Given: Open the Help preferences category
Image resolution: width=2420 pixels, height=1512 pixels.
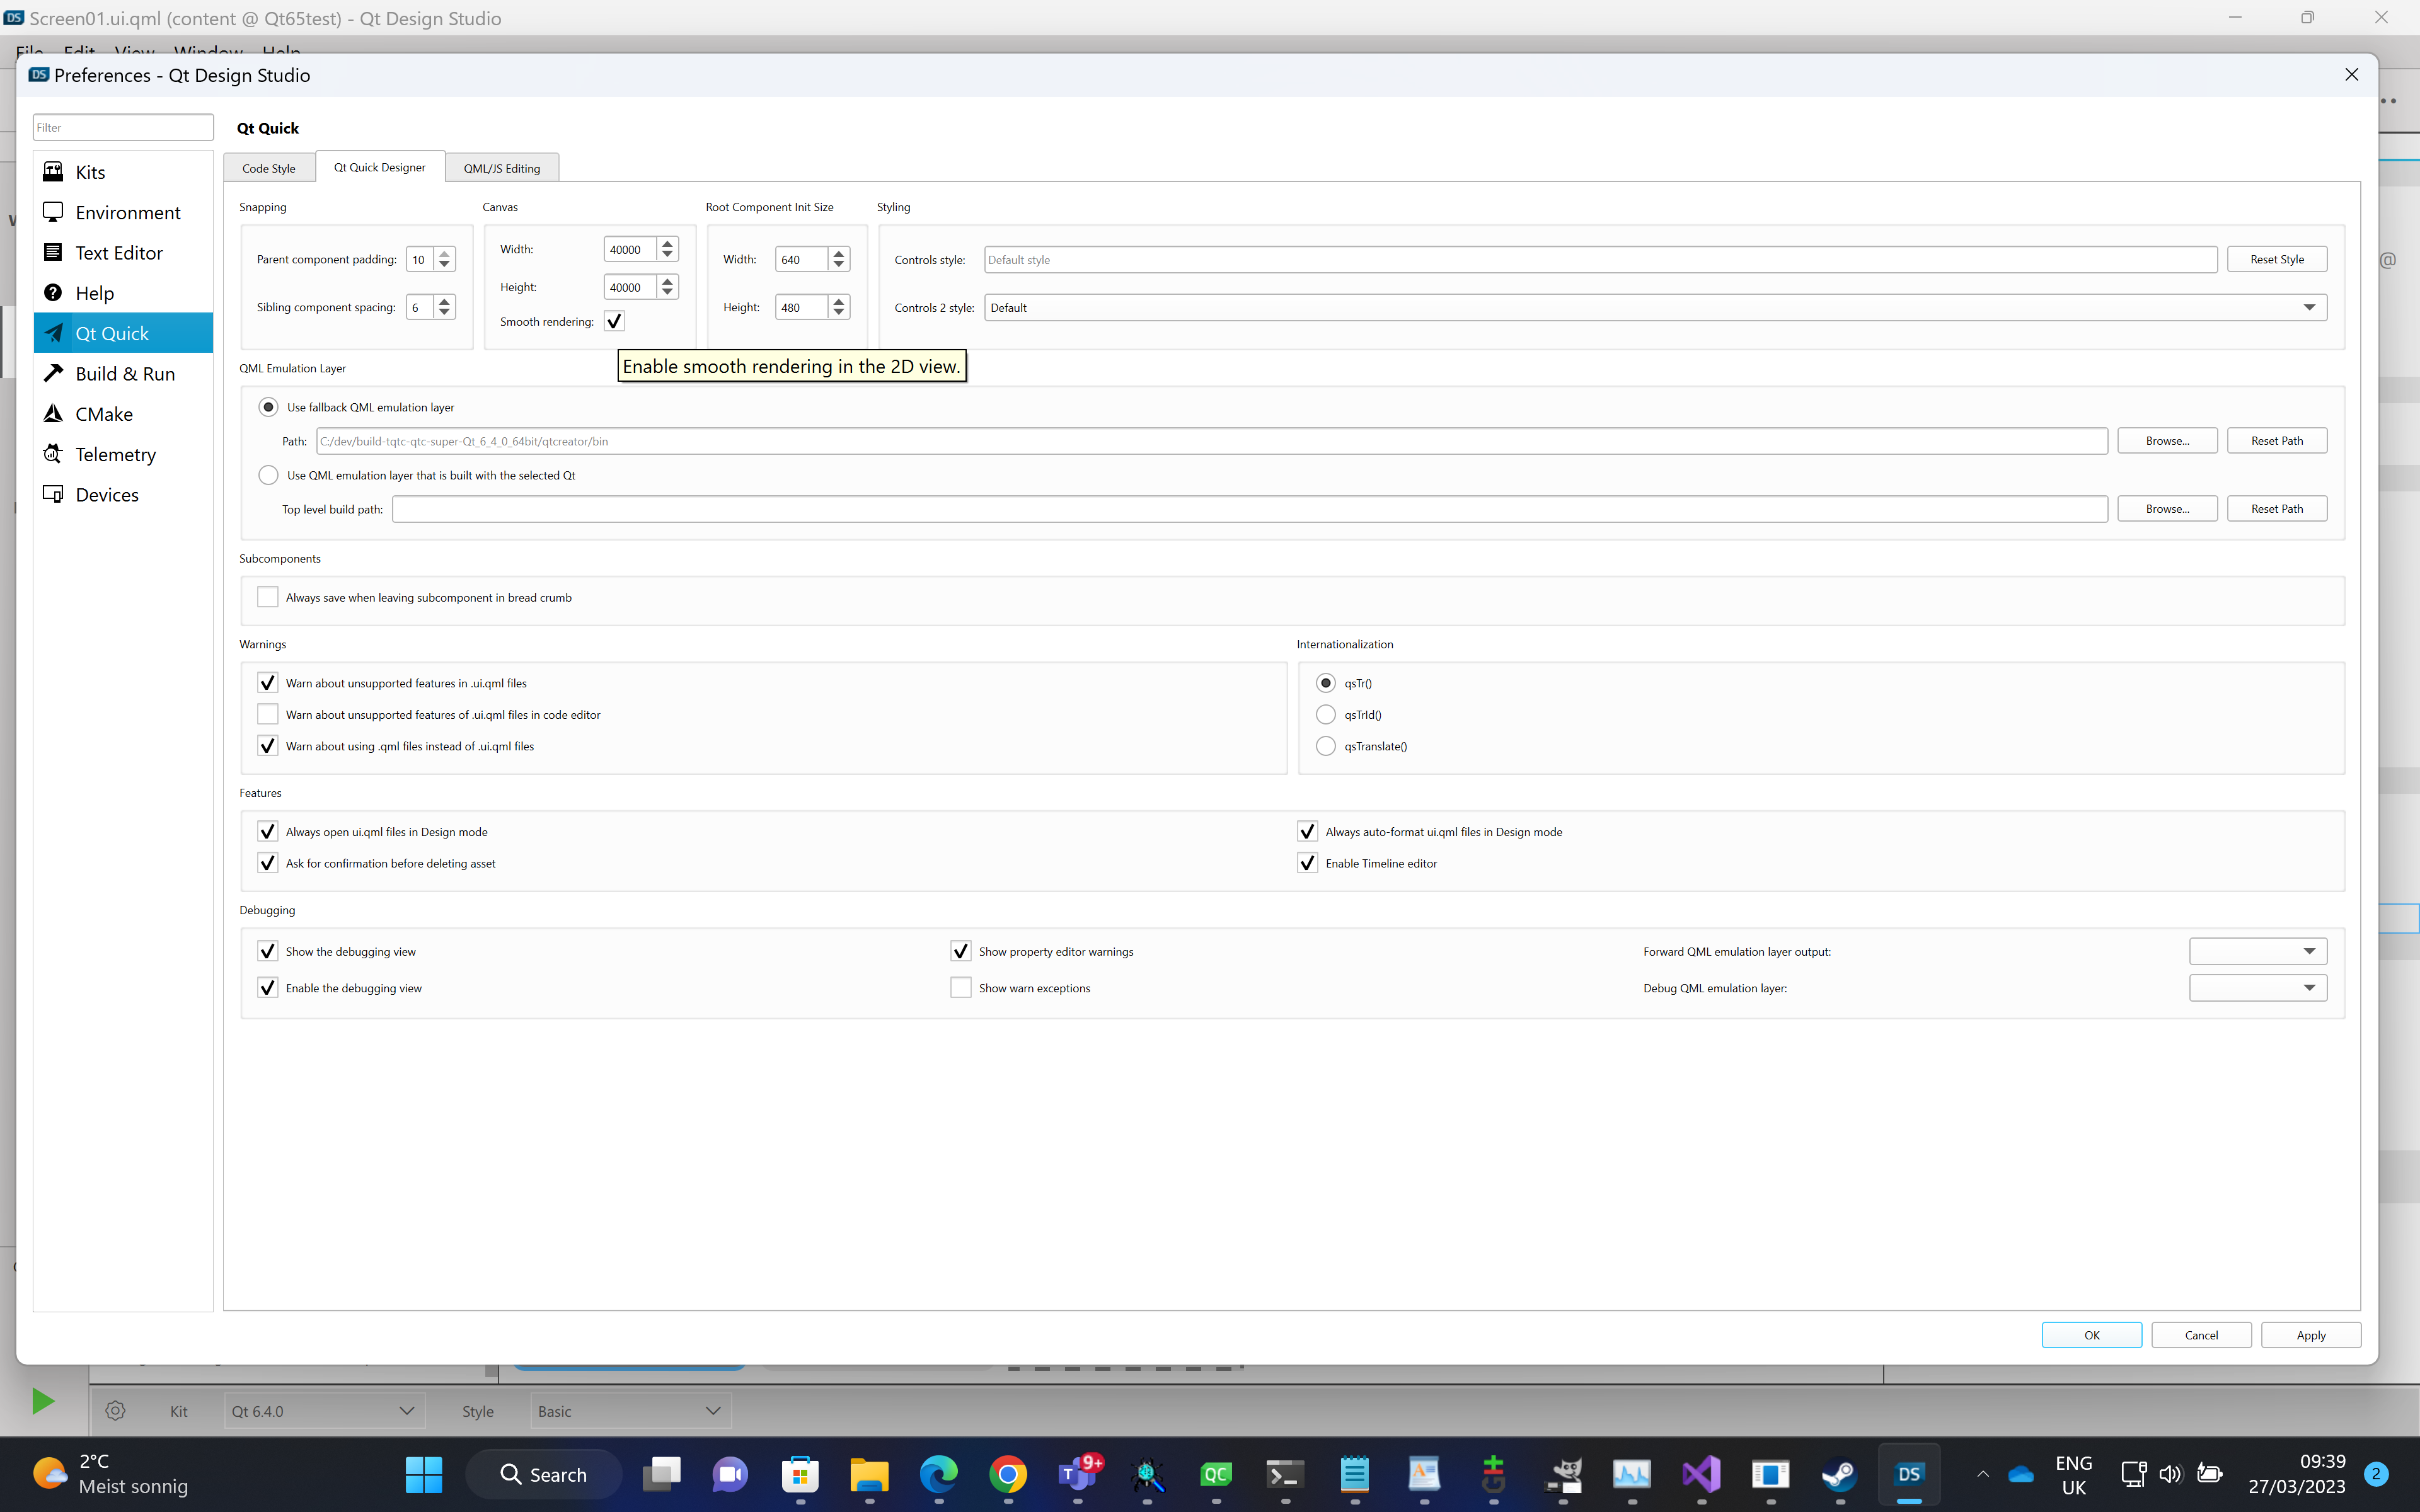Looking at the screenshot, I should coord(123,293).
